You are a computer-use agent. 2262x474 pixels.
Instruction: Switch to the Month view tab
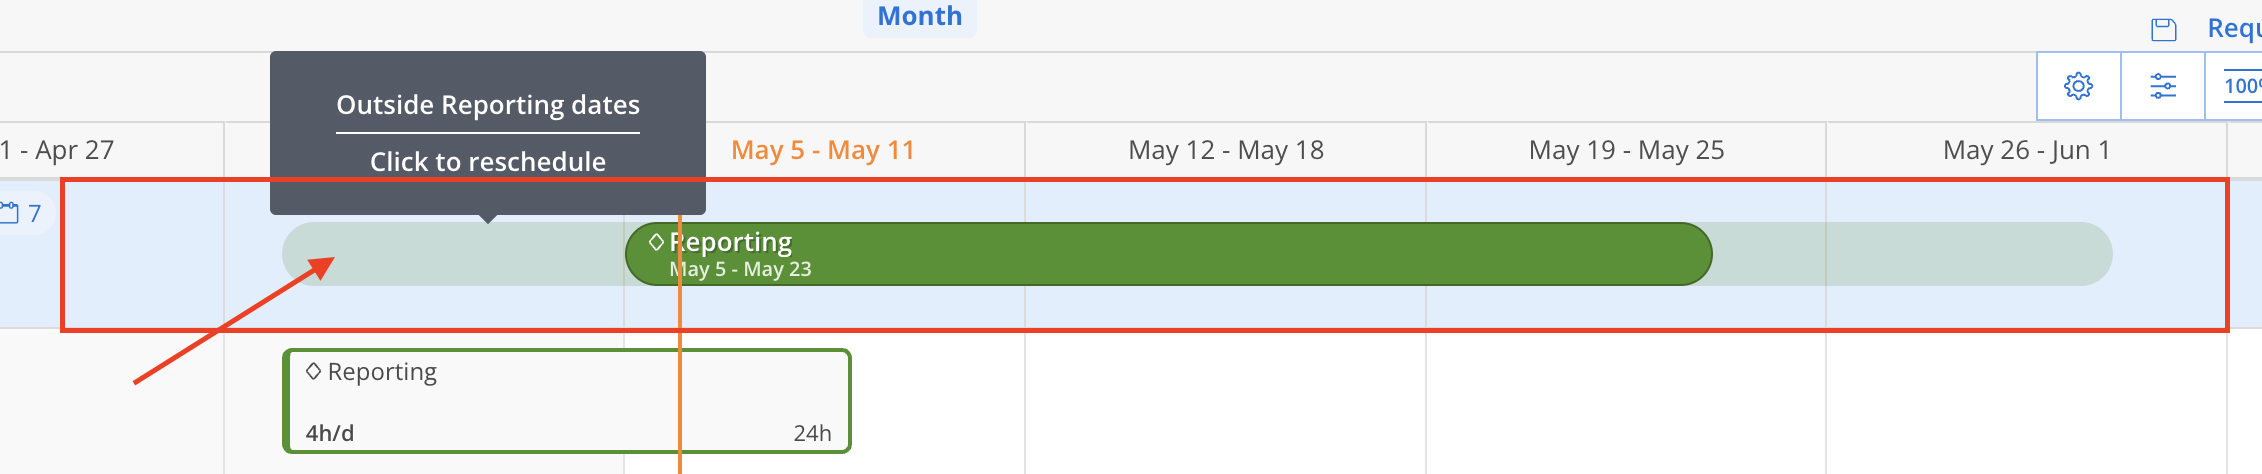(x=920, y=16)
